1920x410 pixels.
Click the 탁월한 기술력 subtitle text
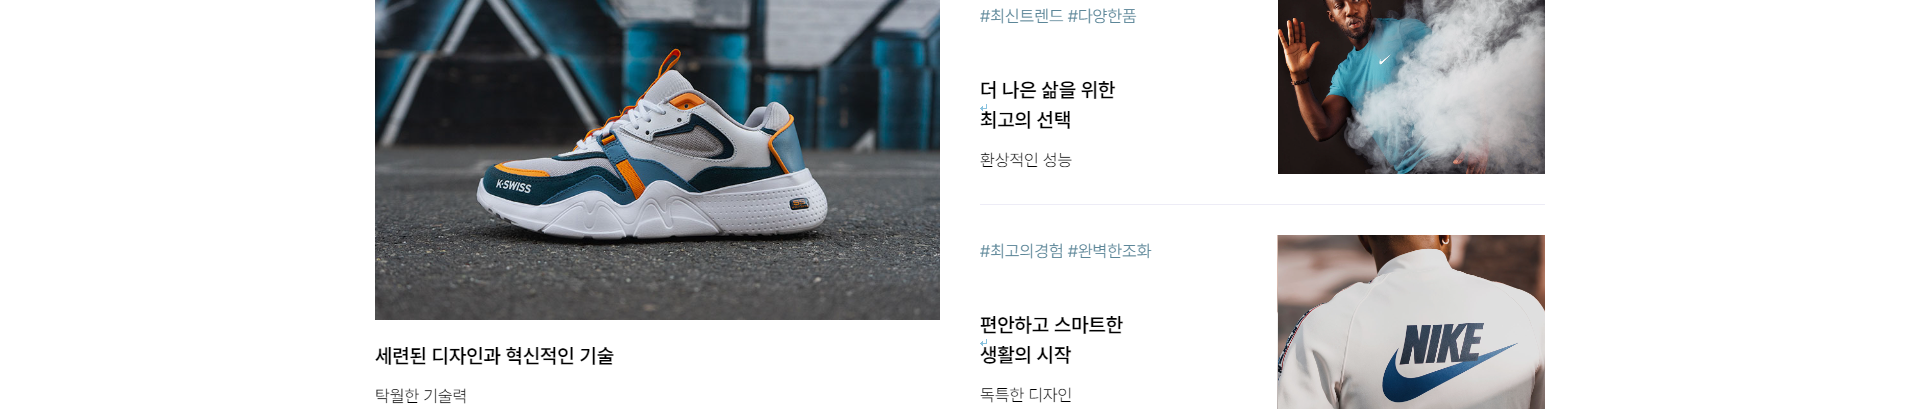coord(421,396)
